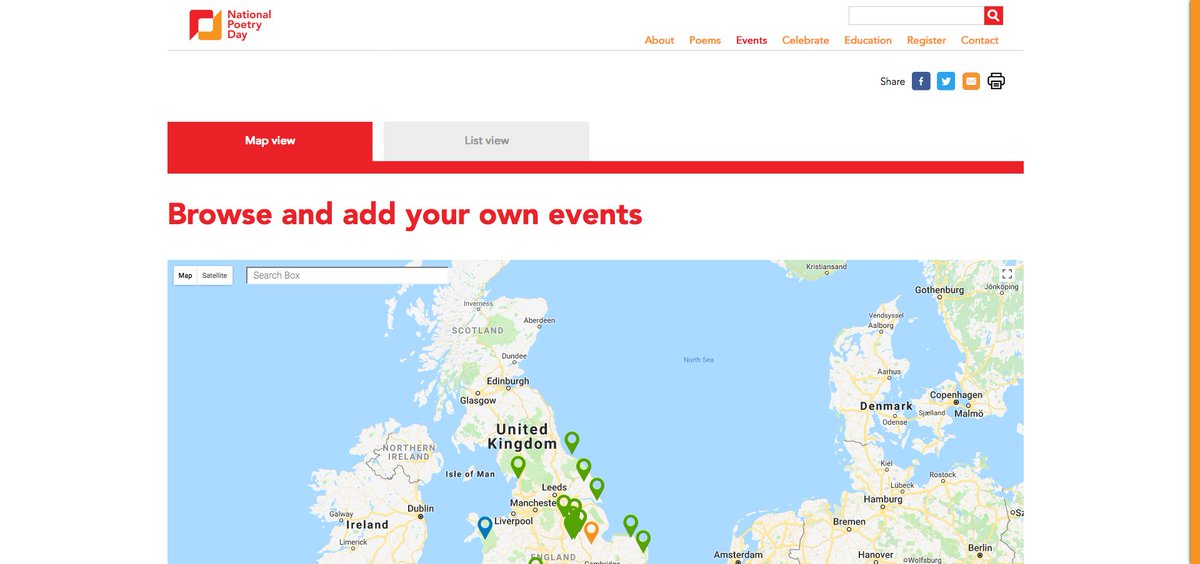Click the Inverness label on map

point(478,304)
